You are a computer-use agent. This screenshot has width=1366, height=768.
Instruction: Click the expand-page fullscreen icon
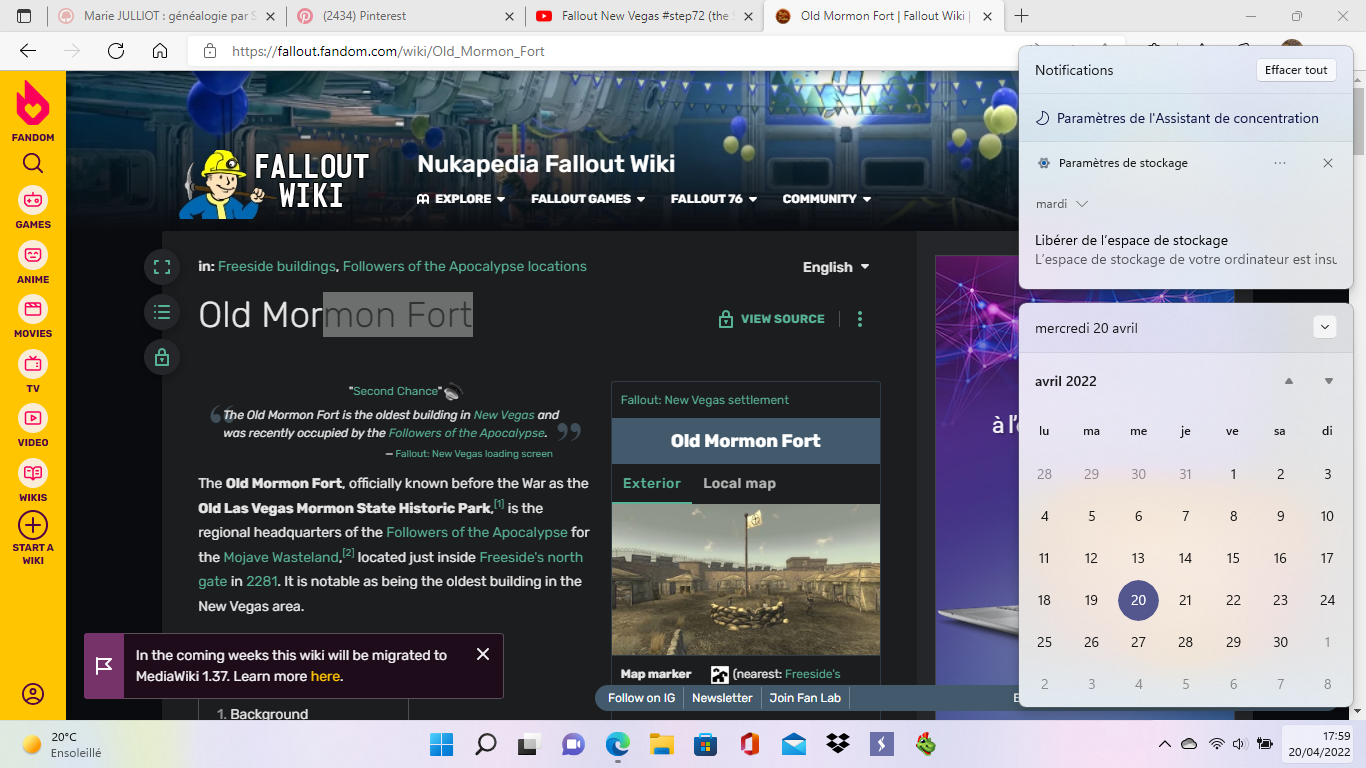(162, 267)
